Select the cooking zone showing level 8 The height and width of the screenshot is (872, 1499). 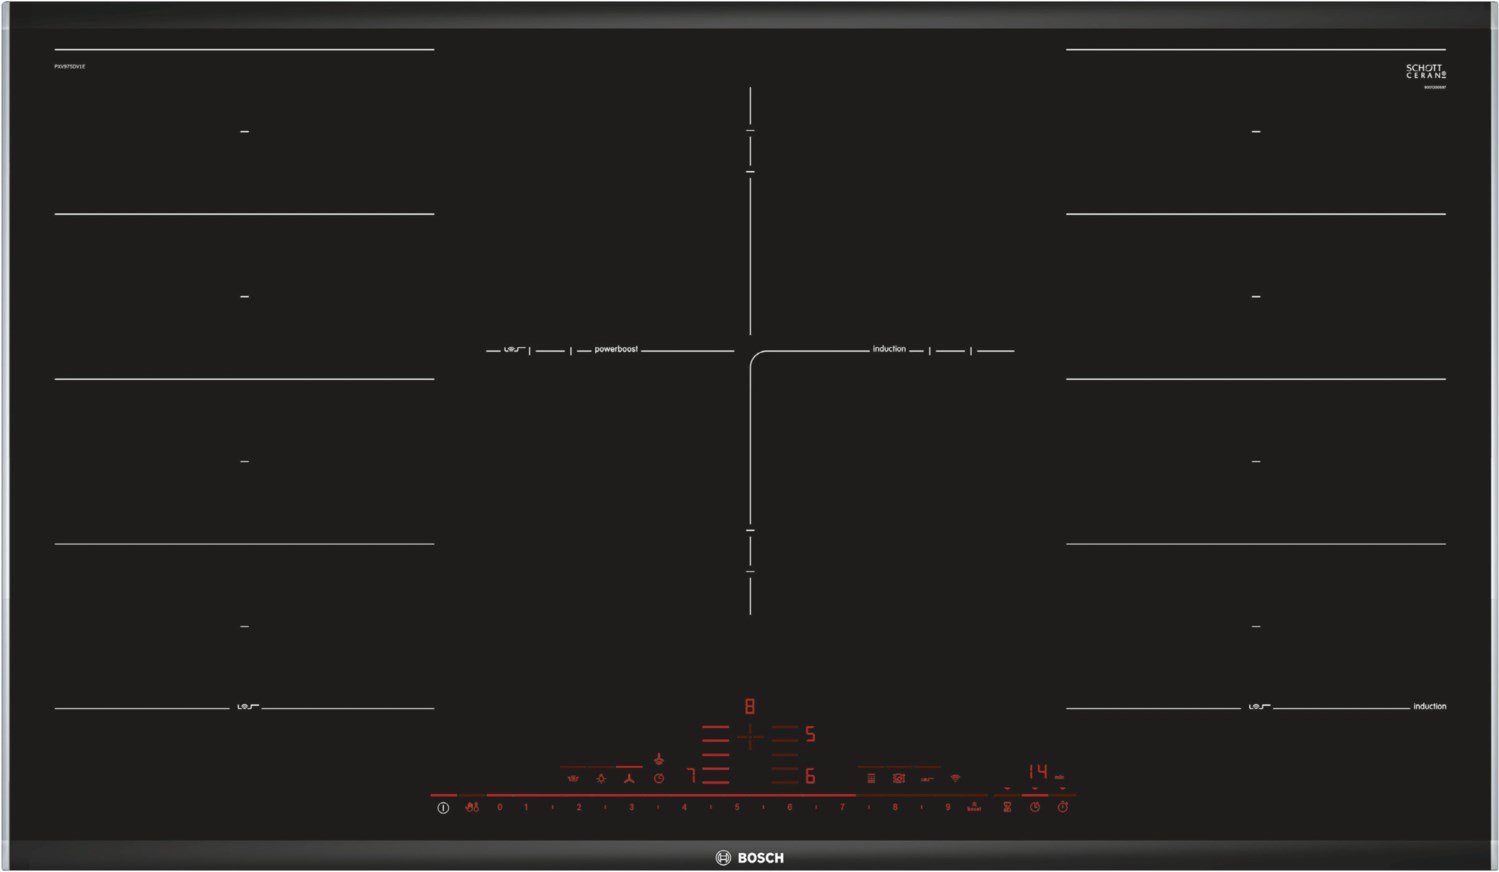[x=750, y=707]
